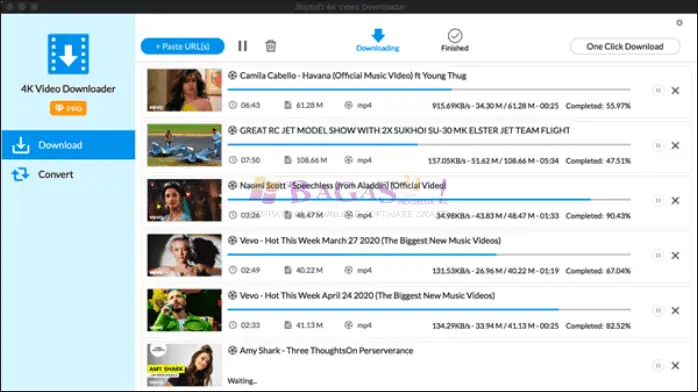Click the clock duration icon beside 02:33

pos(232,325)
